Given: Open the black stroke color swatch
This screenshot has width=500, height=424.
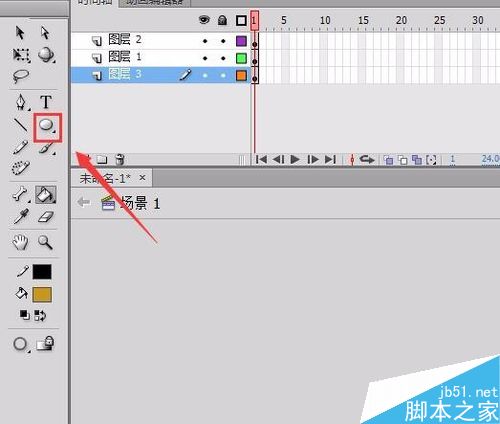Looking at the screenshot, I should (x=42, y=272).
